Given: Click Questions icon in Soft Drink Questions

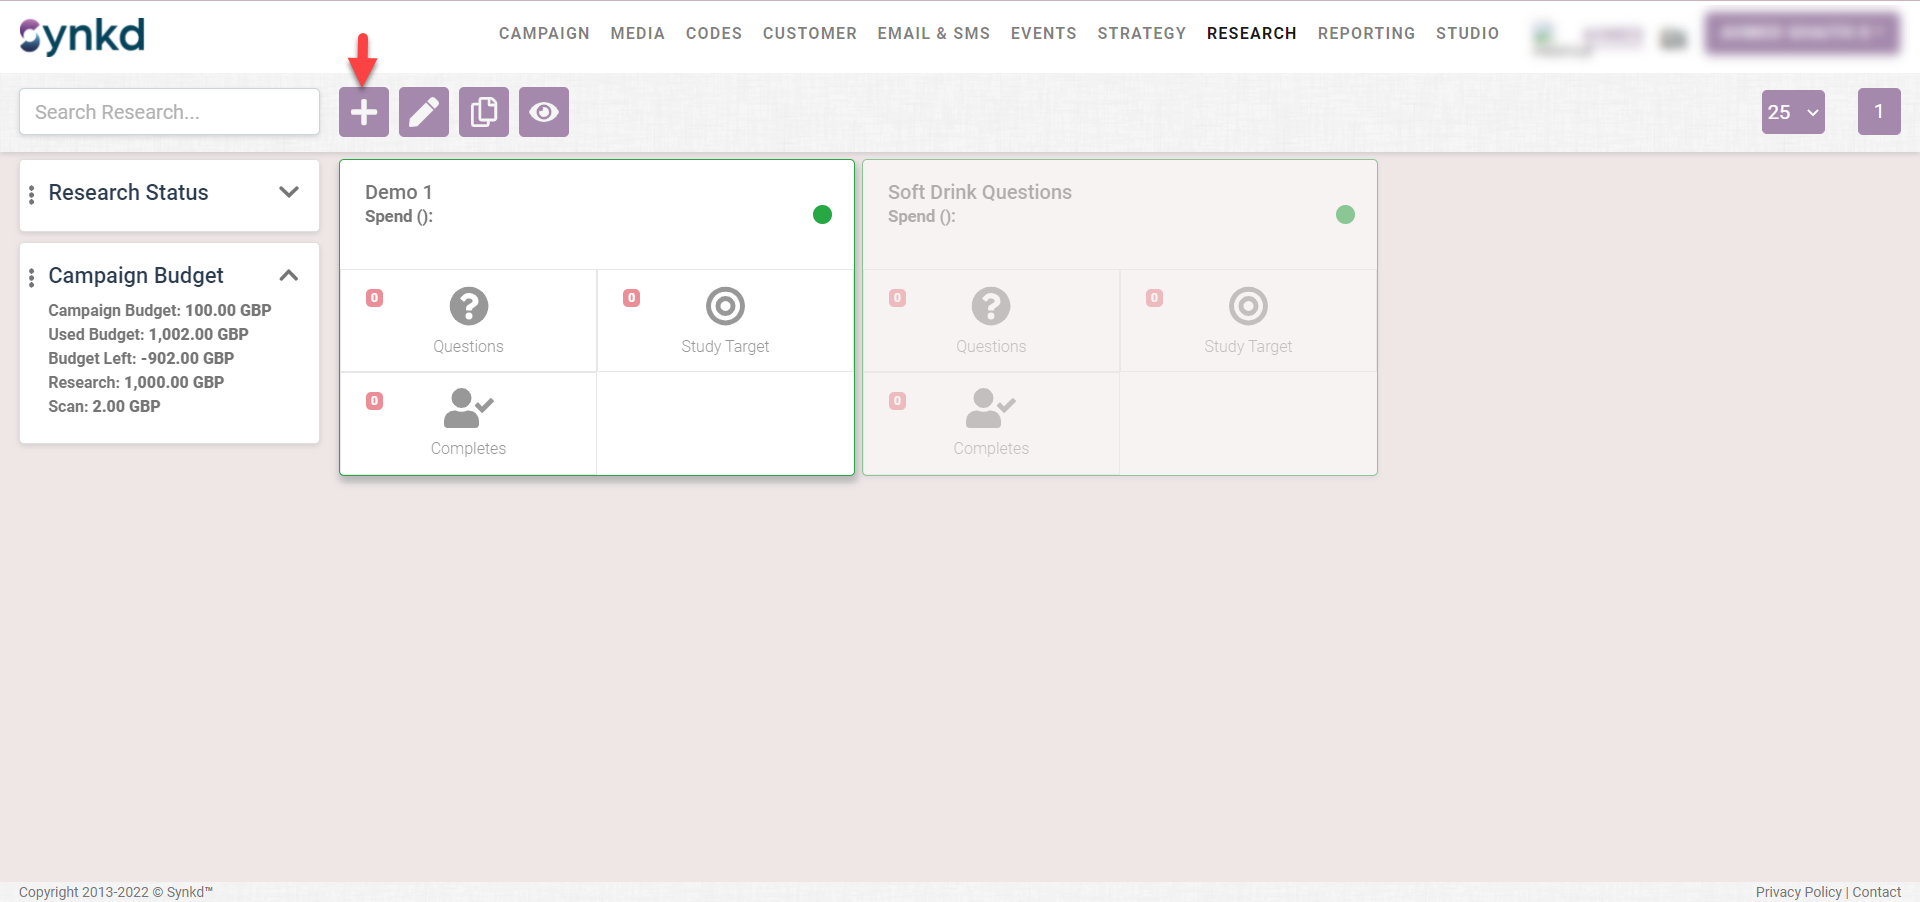Looking at the screenshot, I should [991, 307].
